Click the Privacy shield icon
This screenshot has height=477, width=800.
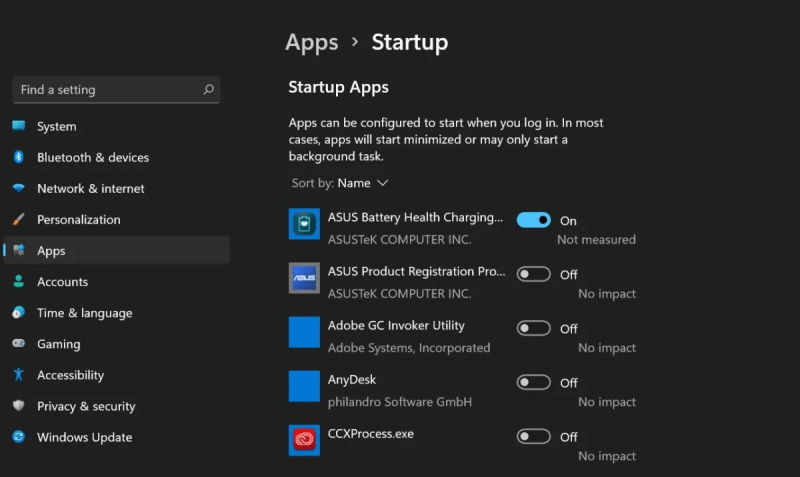(19, 406)
